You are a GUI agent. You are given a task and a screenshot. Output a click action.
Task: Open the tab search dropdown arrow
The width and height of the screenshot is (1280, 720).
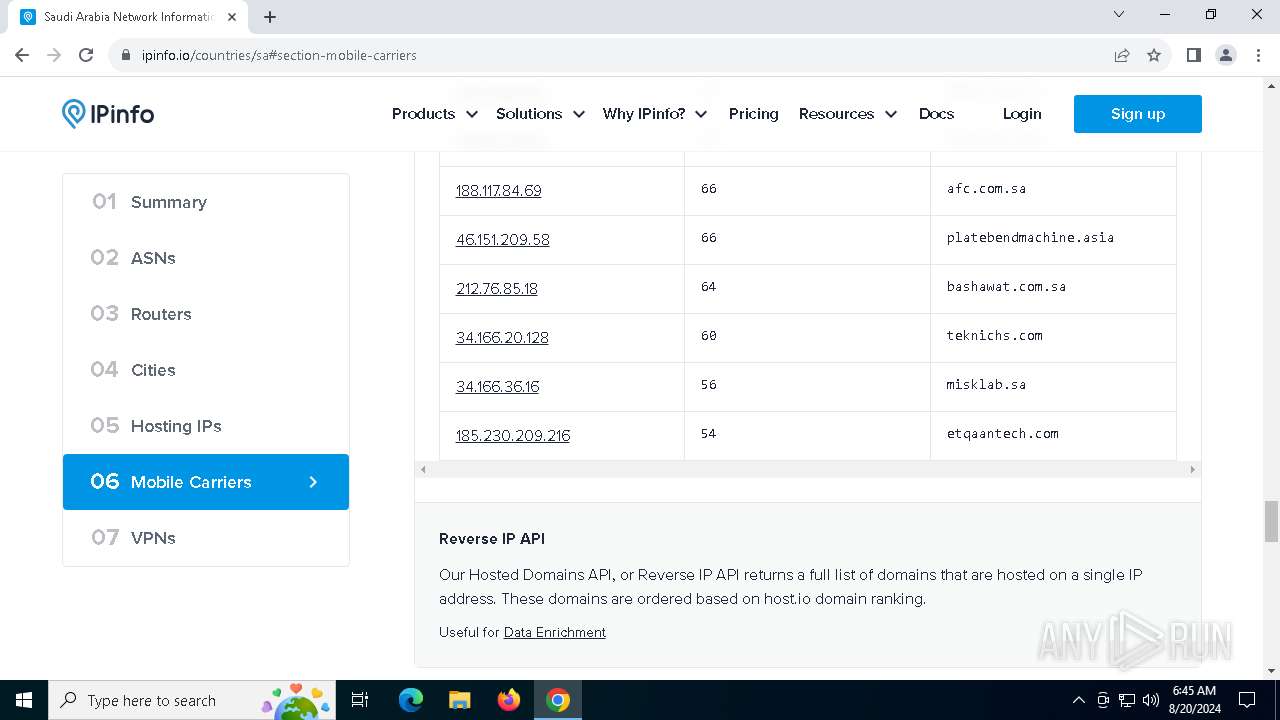pos(1119,15)
